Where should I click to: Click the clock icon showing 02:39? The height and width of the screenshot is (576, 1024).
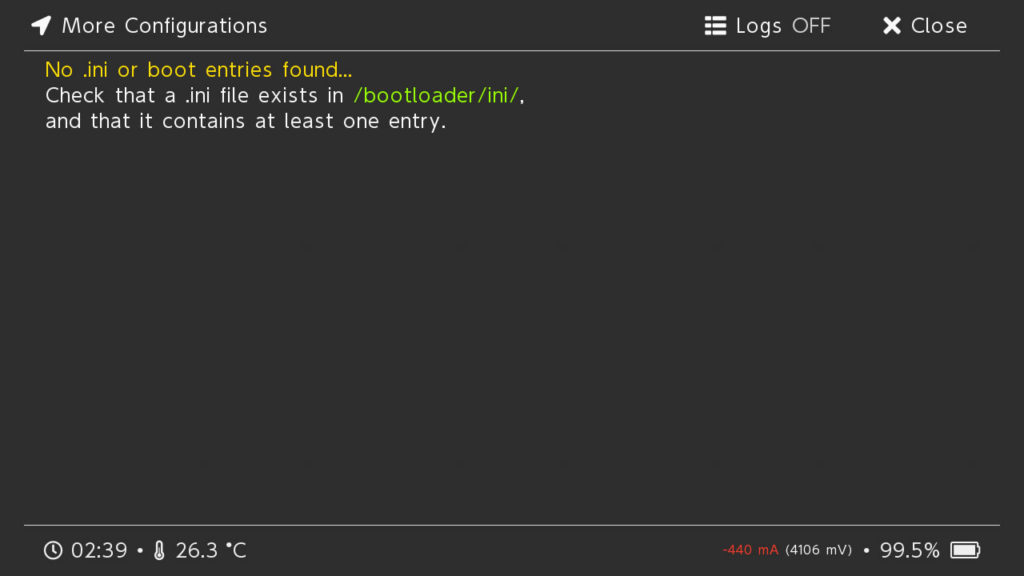point(52,550)
